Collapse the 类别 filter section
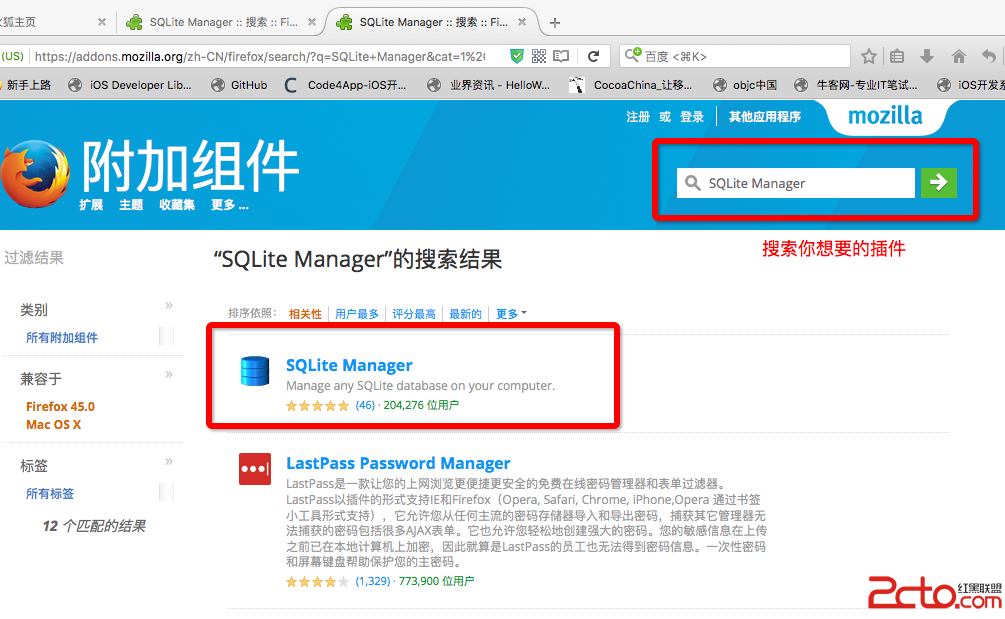 tap(169, 305)
